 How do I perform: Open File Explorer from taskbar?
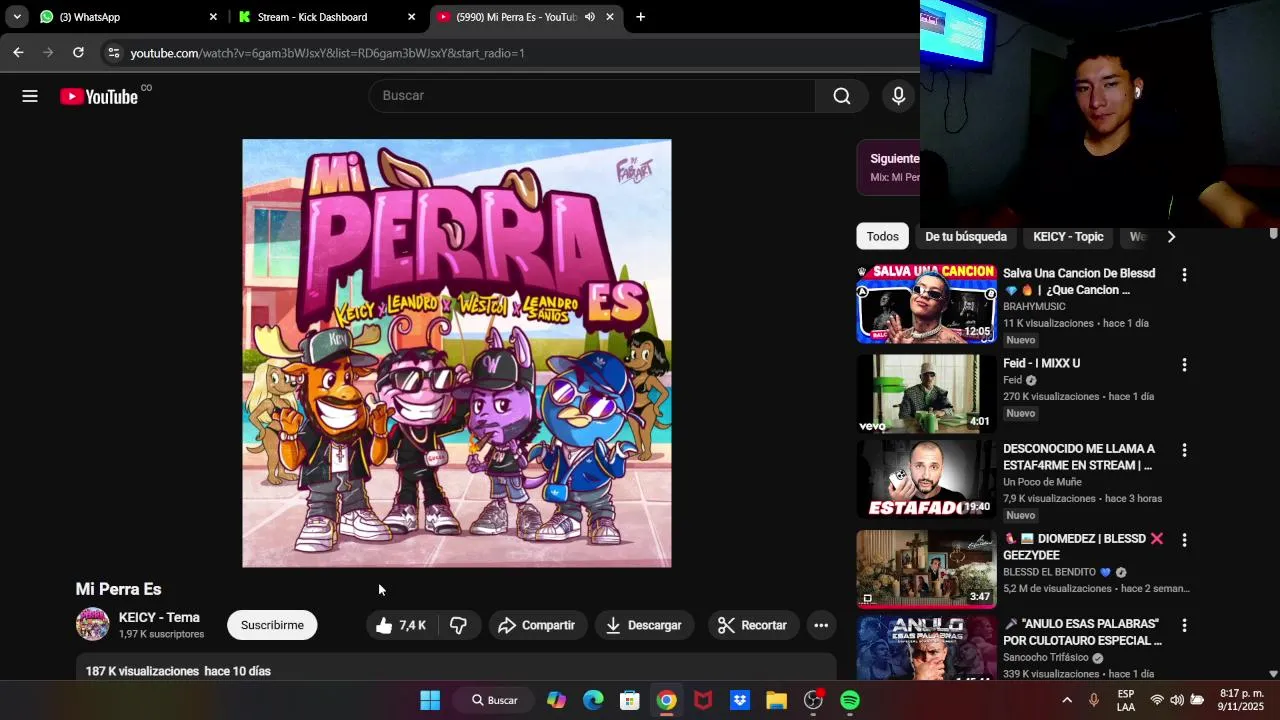[776, 700]
